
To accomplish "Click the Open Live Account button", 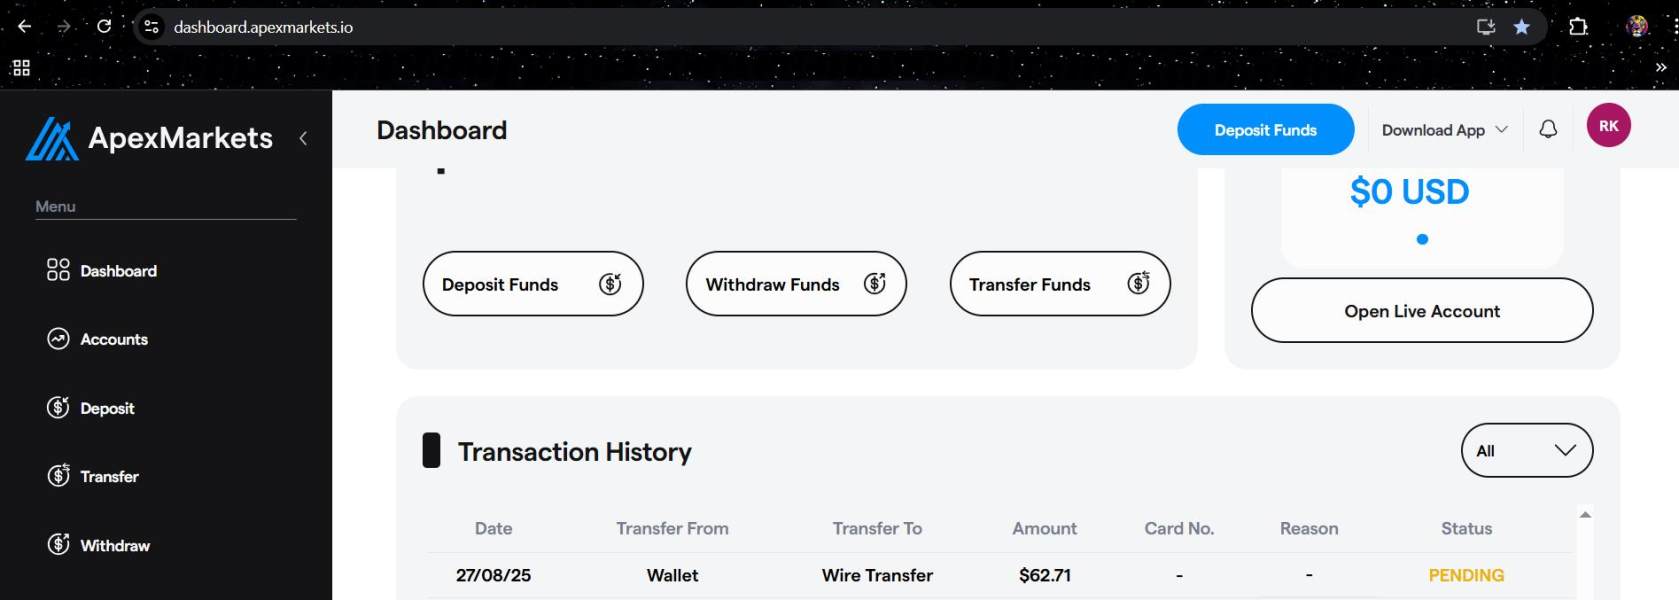I will click(1421, 311).
